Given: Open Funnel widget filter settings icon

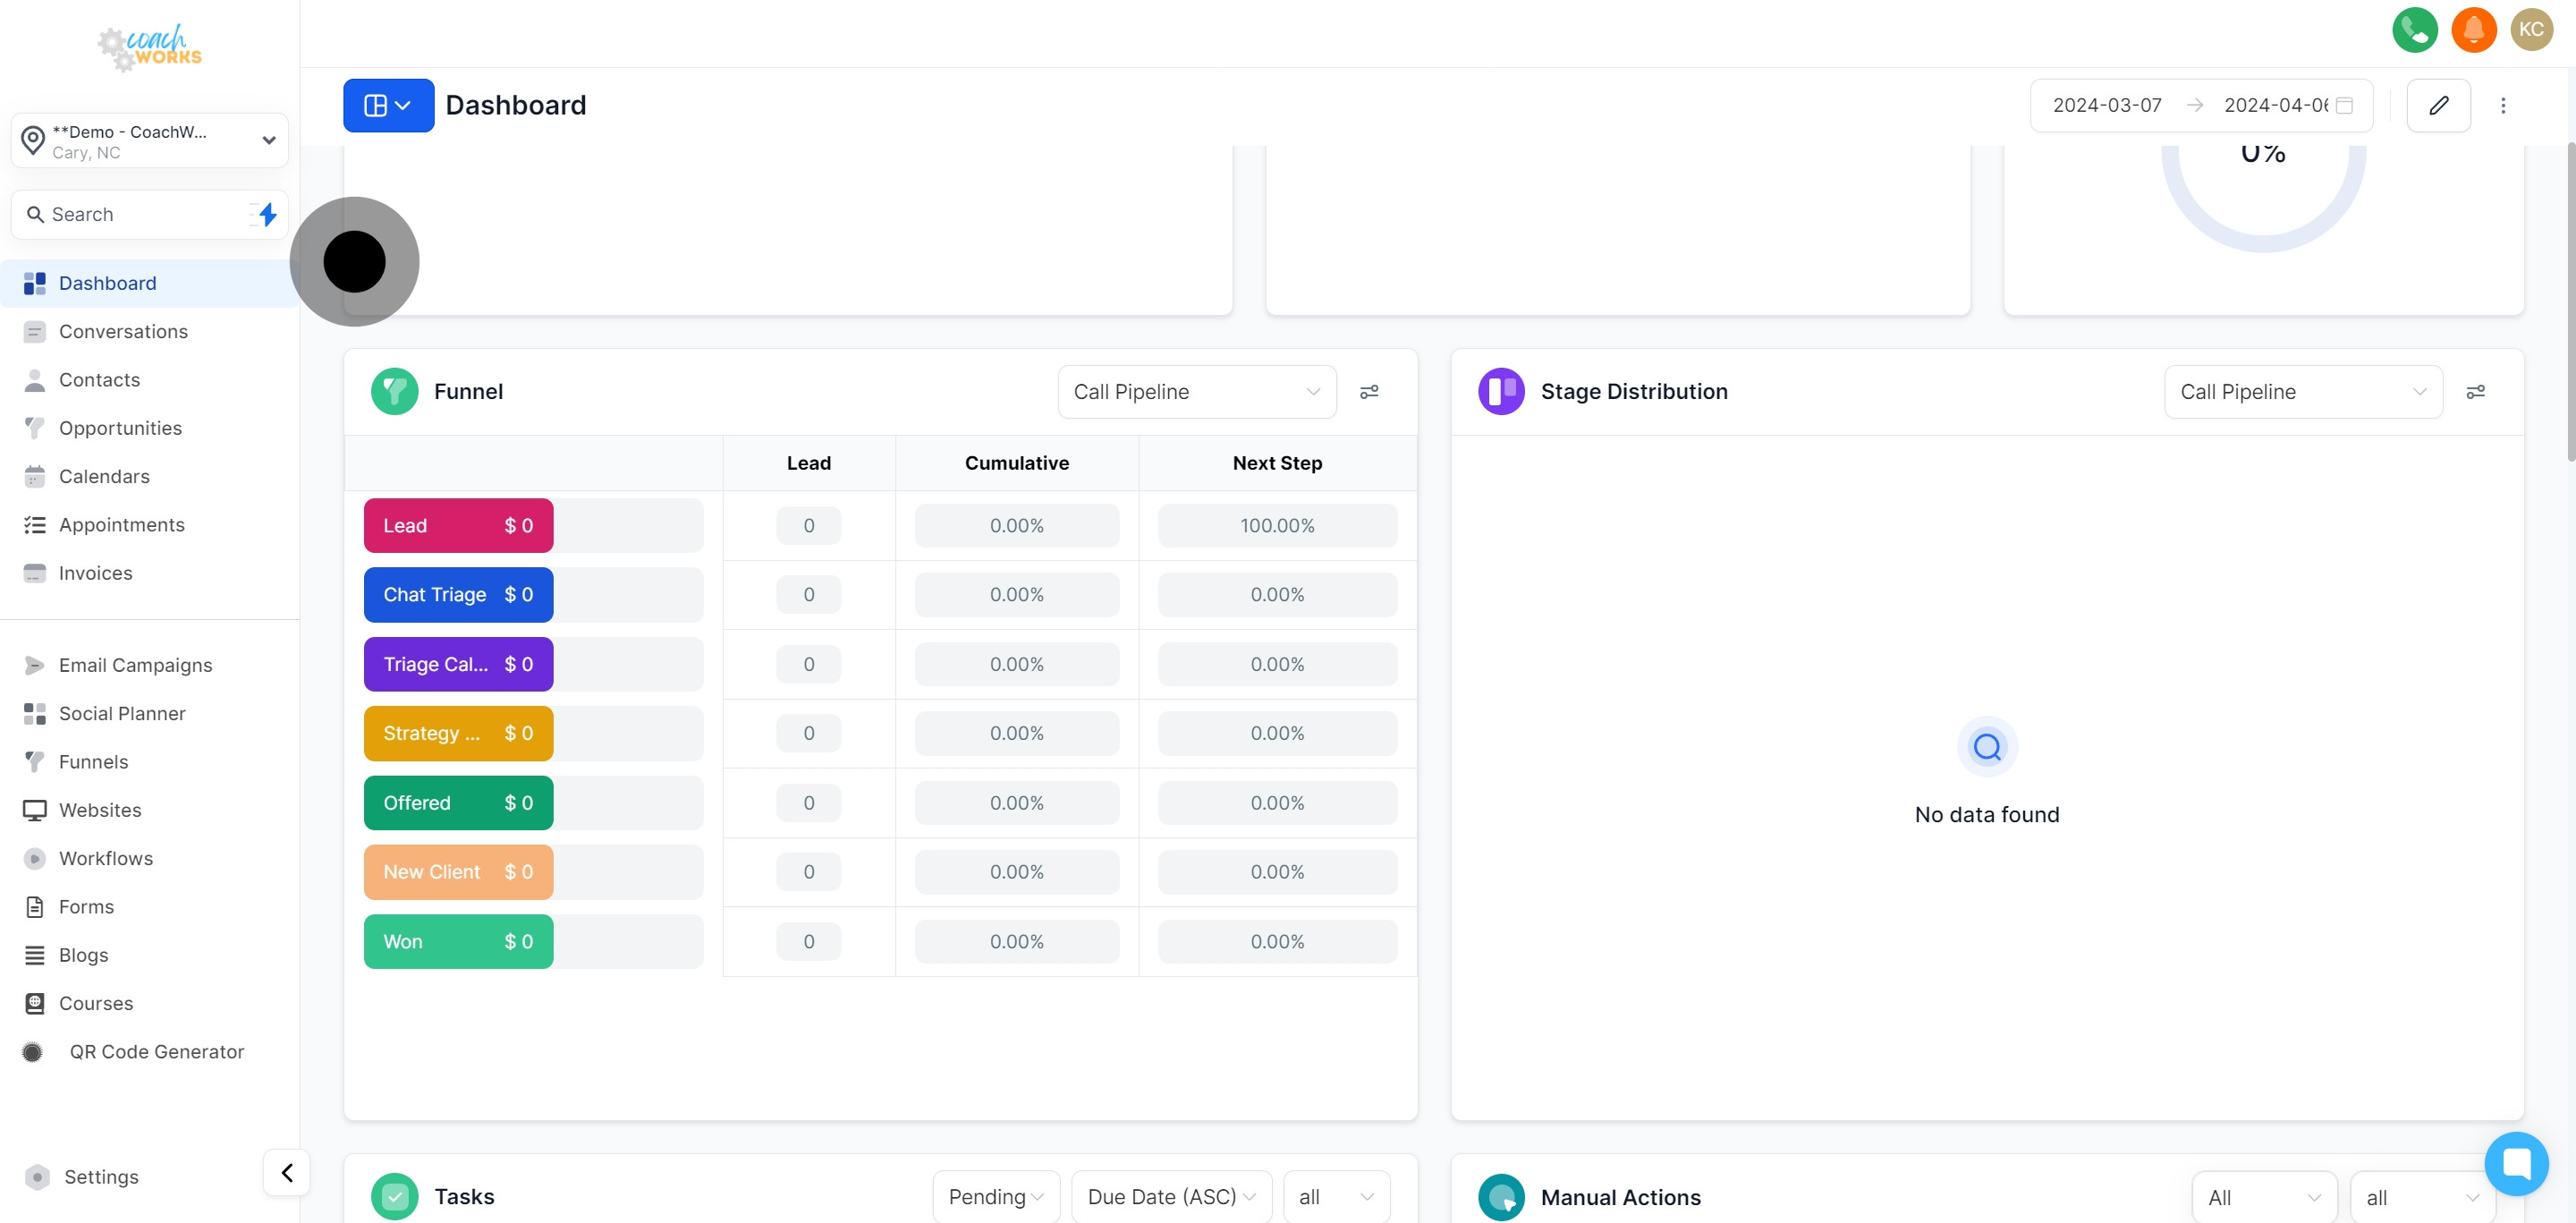Looking at the screenshot, I should coord(1369,392).
